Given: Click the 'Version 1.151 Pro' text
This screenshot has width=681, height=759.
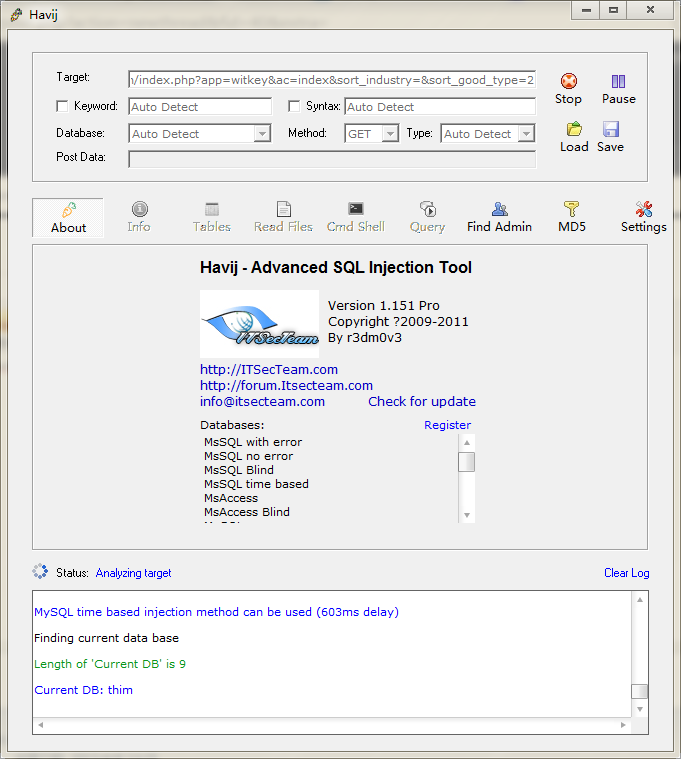Looking at the screenshot, I should [384, 305].
